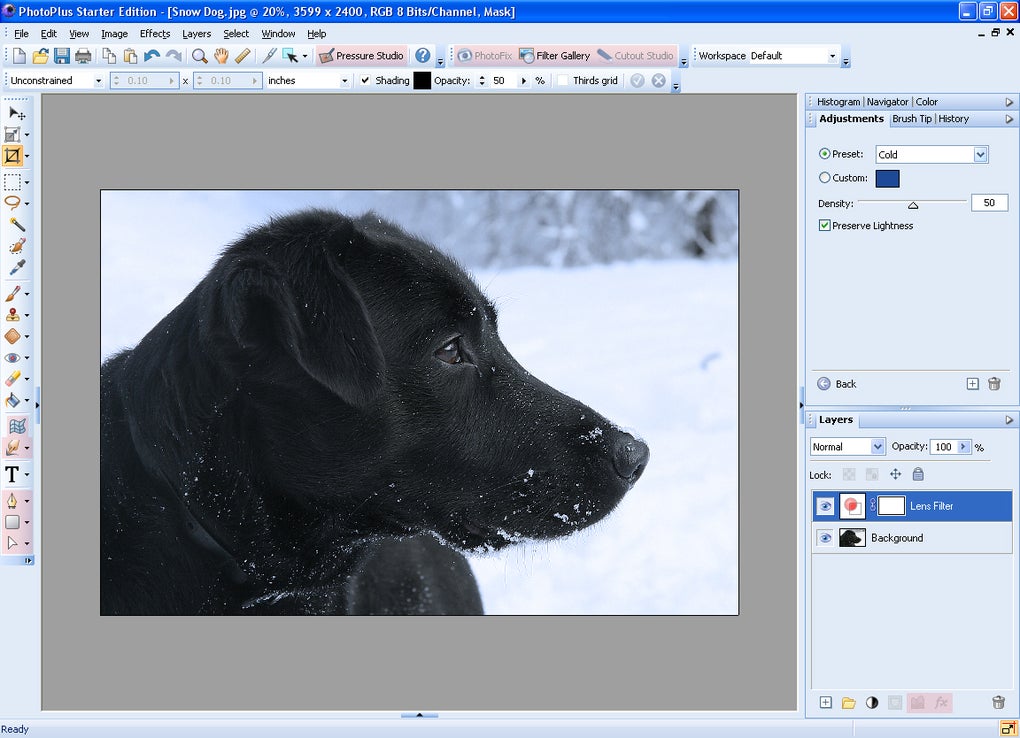The image size is (1020, 738).
Task: Select the Text tool
Action: [x=13, y=474]
